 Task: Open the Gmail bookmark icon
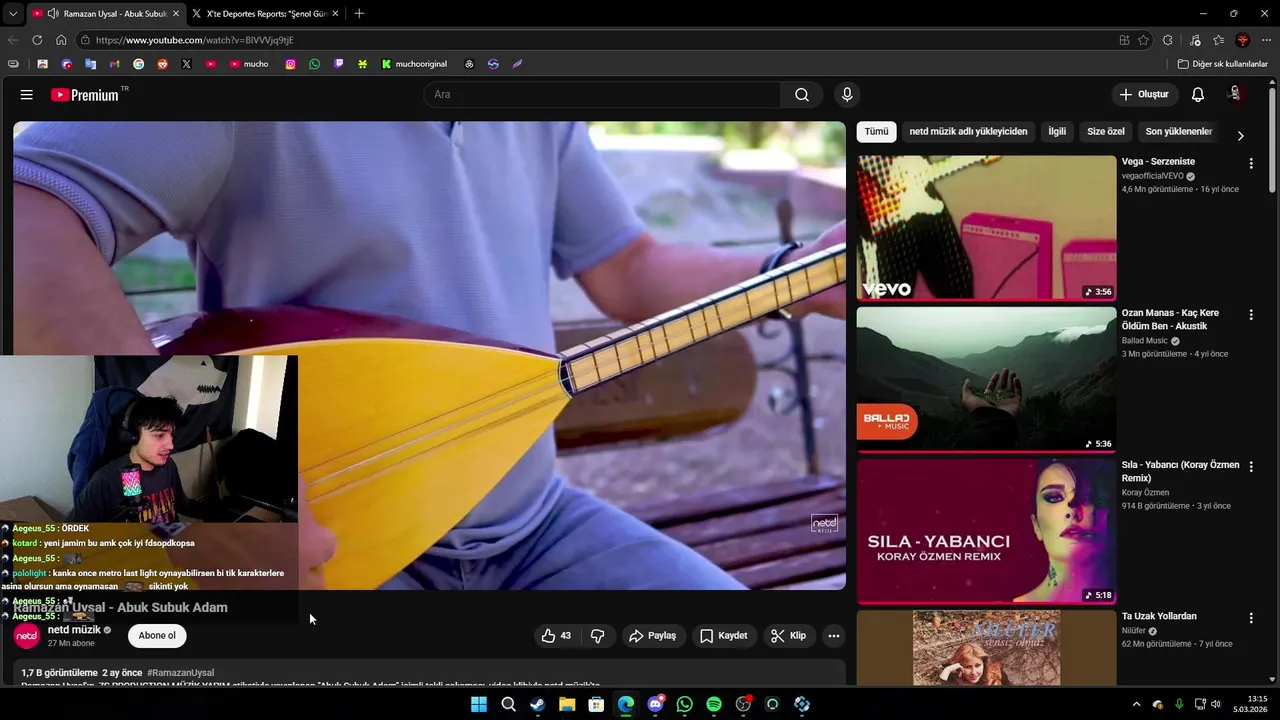click(114, 64)
